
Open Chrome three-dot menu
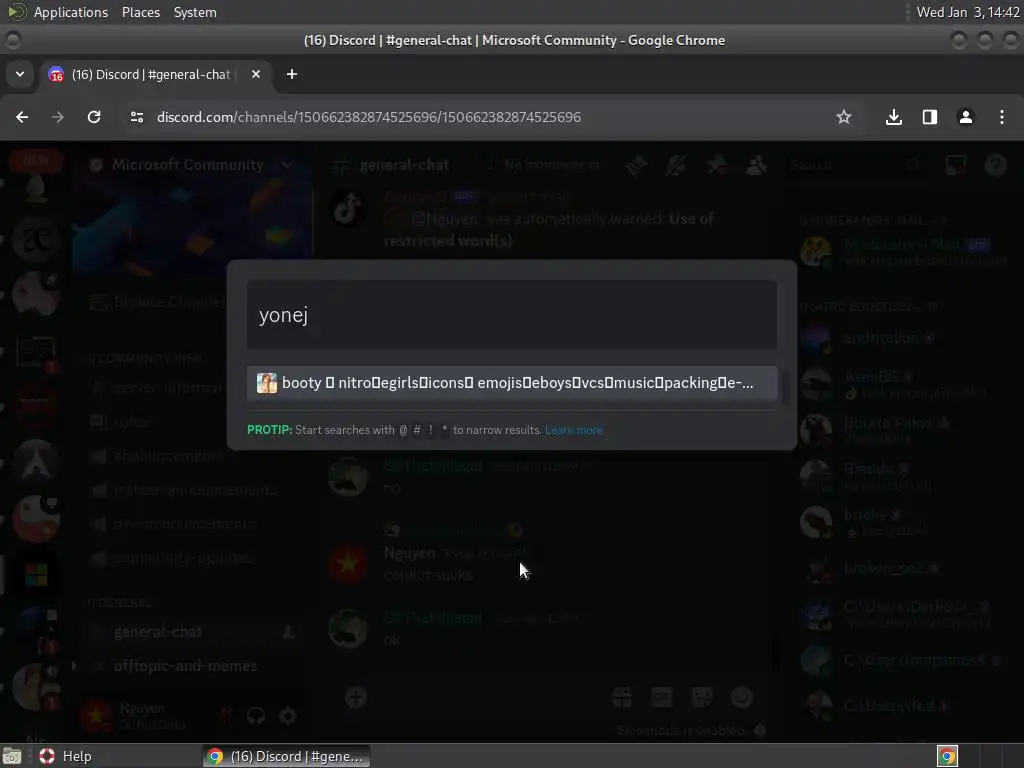click(x=1002, y=117)
